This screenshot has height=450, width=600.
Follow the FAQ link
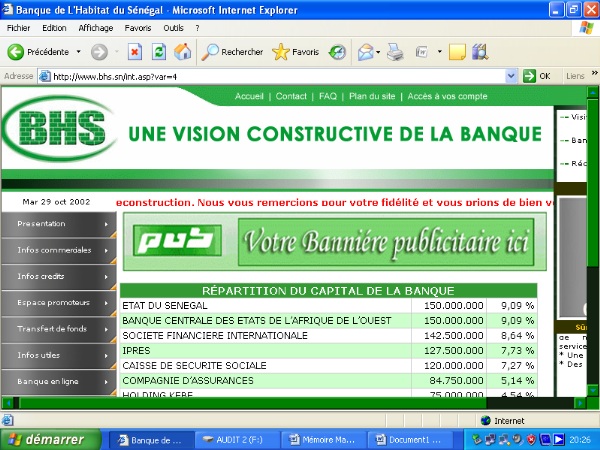click(328, 96)
